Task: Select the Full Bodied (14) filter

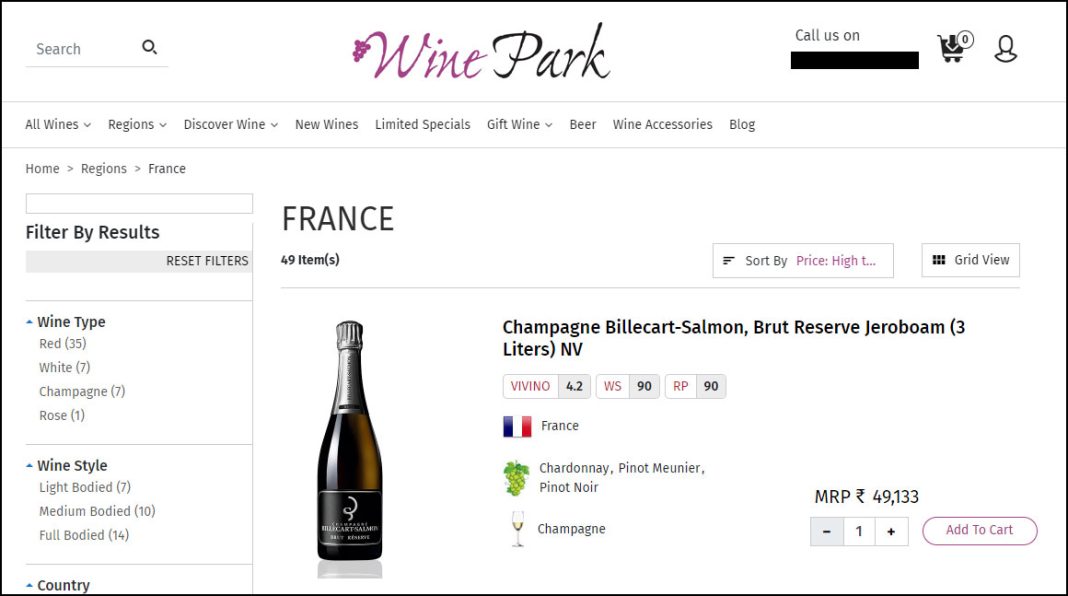Action: click(x=84, y=535)
